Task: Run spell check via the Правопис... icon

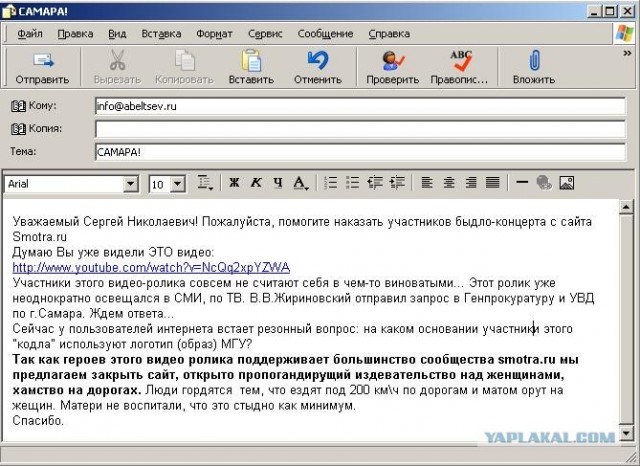Action: (x=460, y=60)
